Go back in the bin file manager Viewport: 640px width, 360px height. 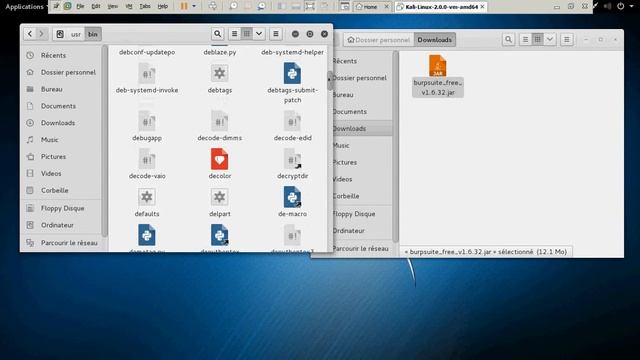[x=30, y=34]
